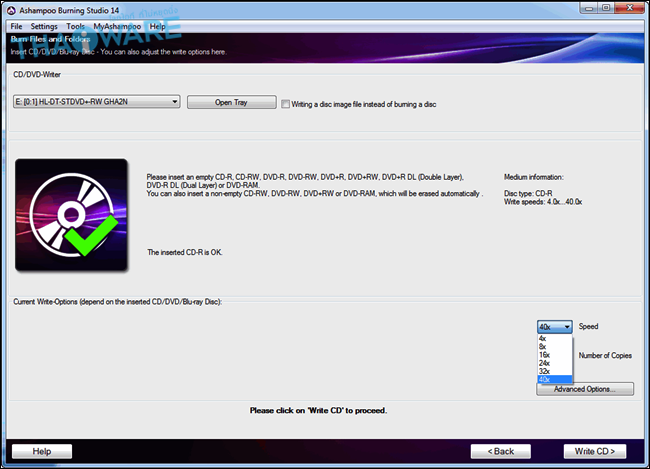Select 4x in the speed list
This screenshot has width=650, height=469.
tap(555, 338)
